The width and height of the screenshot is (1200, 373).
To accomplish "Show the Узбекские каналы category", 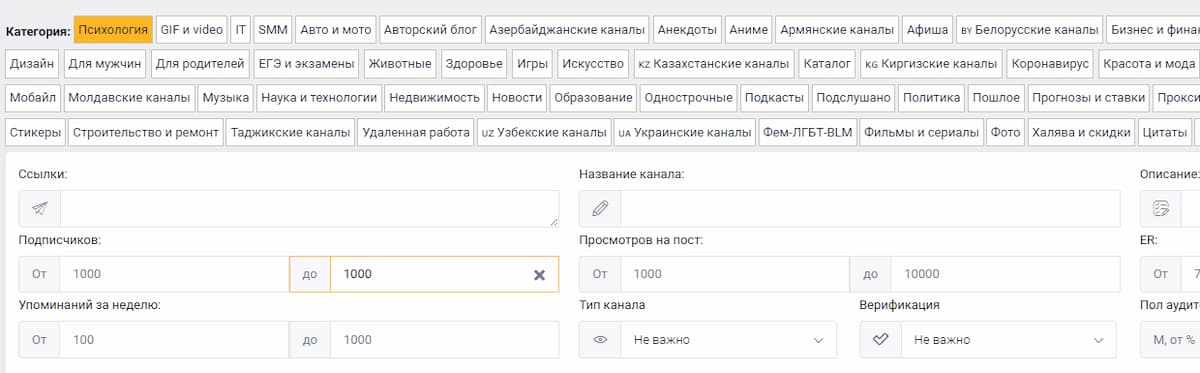I will click(x=544, y=132).
